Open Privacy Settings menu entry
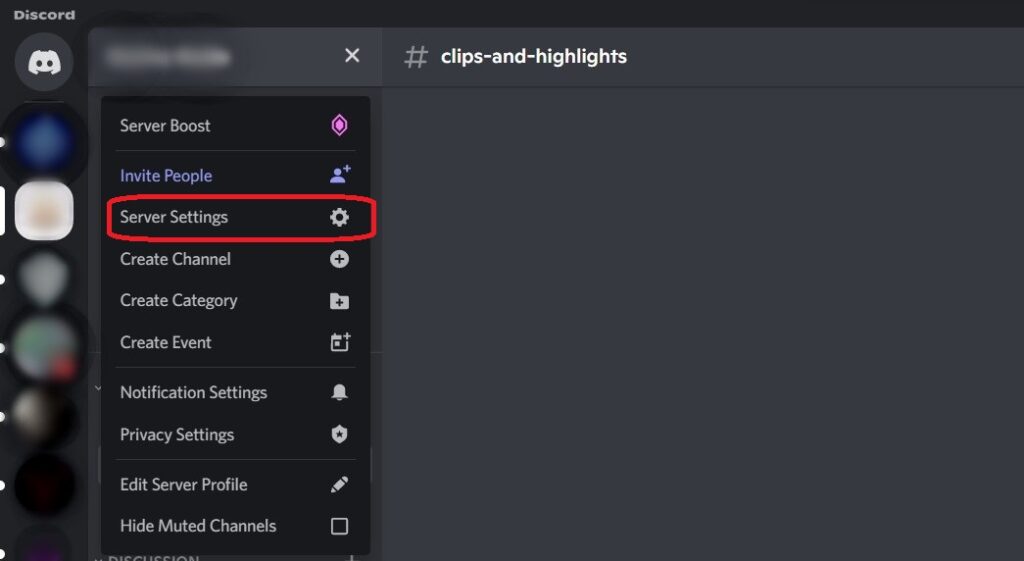The width and height of the screenshot is (1024, 561). coord(235,434)
